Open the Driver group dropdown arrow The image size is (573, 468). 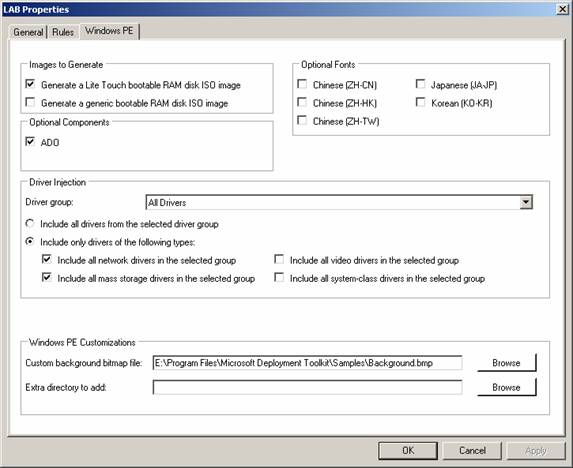[525, 202]
